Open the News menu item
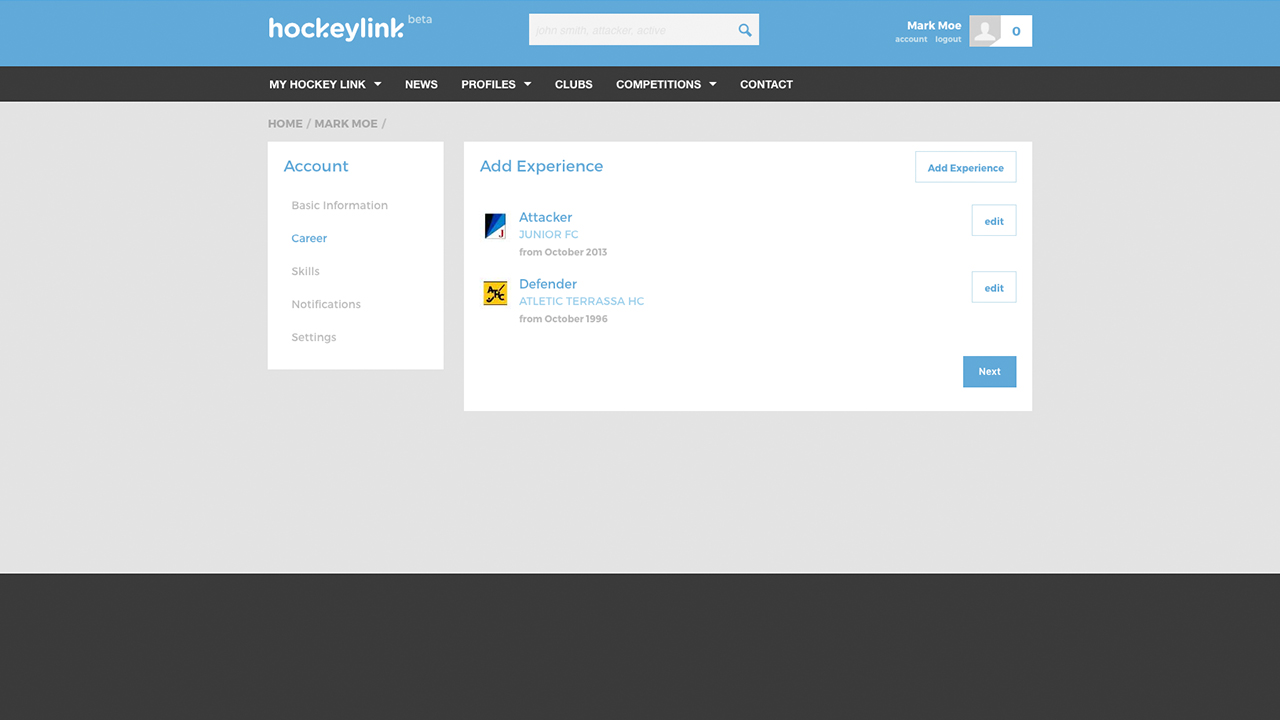Screen dimensions: 1280x720 click(x=421, y=84)
